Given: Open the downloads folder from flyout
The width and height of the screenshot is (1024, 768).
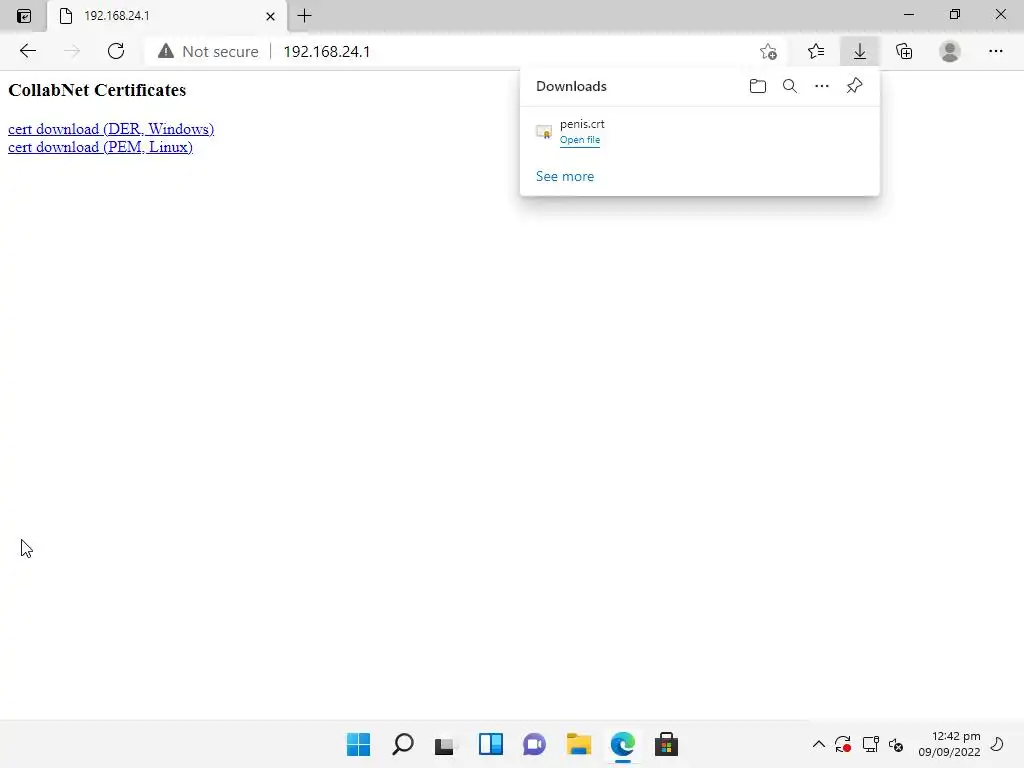Looking at the screenshot, I should pos(758,86).
